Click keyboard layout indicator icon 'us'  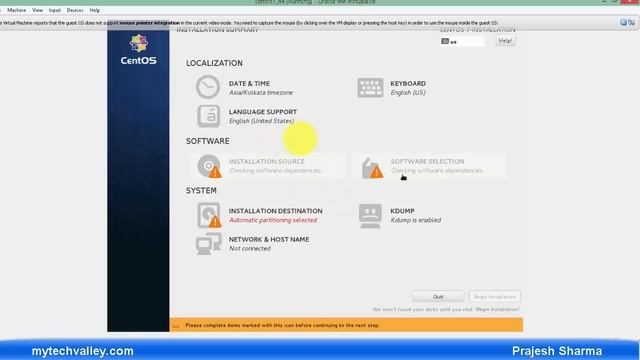[445, 41]
